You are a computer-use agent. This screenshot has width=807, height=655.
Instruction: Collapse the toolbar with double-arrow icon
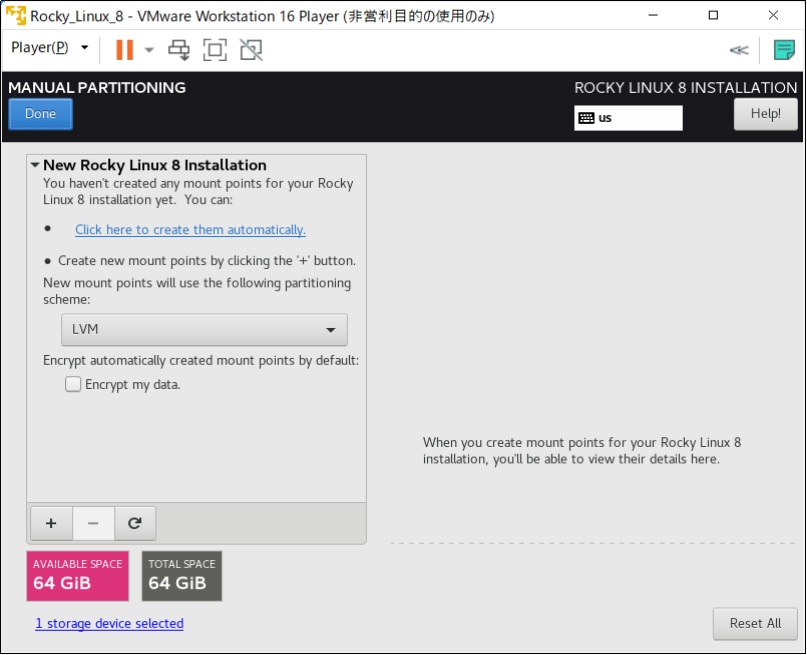tap(738, 49)
